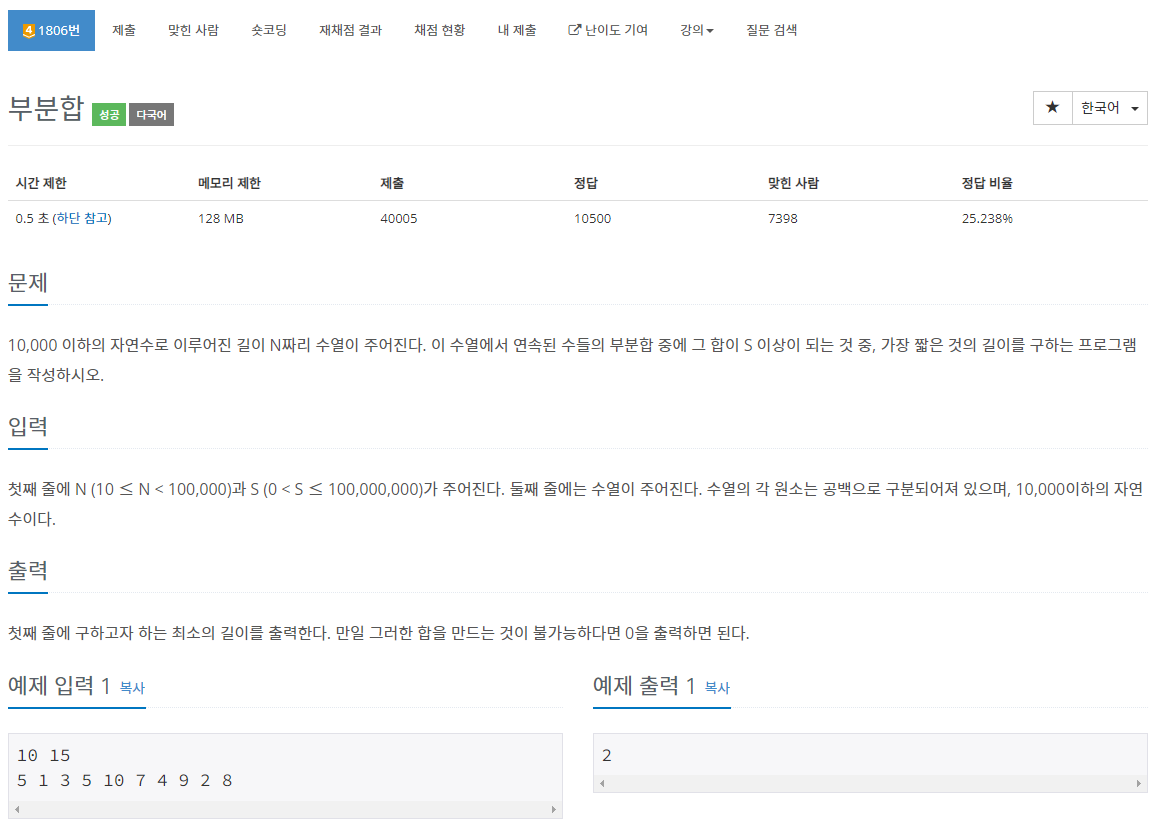Screen dimensions: 1162x832
Task: Click left scroll arrow of example input box
Action: [17, 810]
